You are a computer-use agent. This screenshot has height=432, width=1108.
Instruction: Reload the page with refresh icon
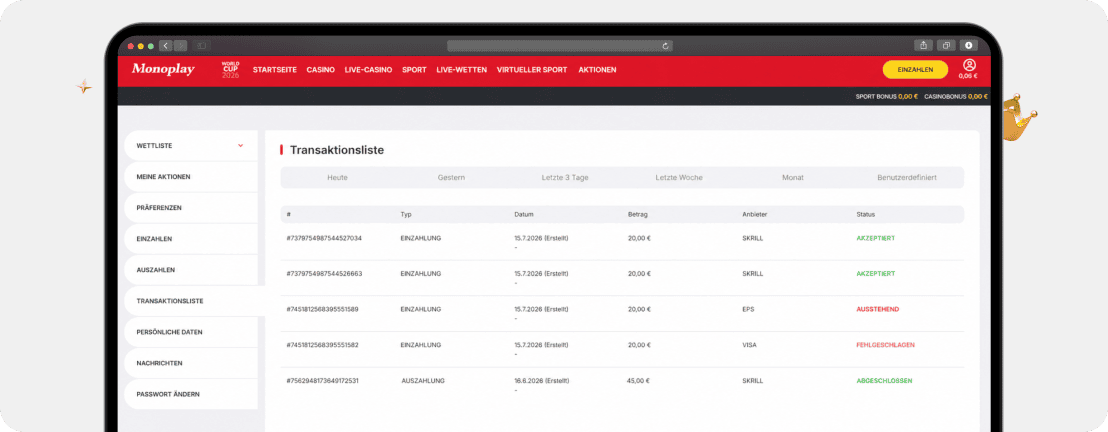pyautogui.click(x=665, y=46)
